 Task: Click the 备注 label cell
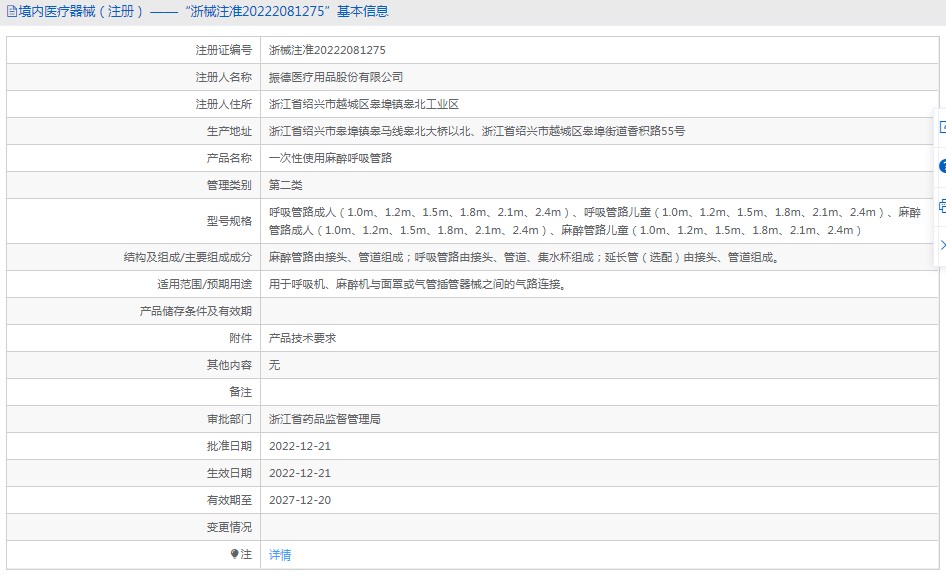(x=133, y=392)
